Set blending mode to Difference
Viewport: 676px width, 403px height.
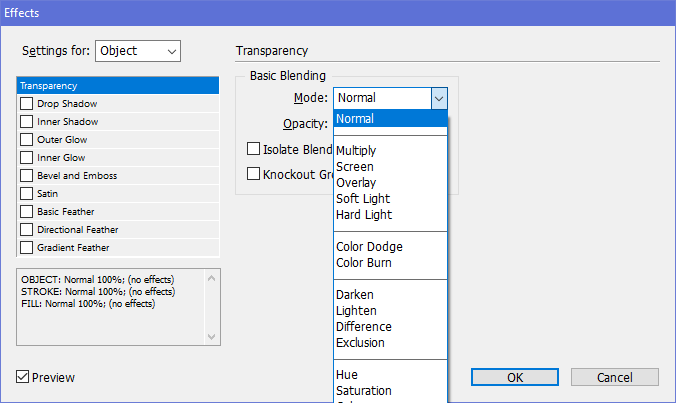pos(364,327)
